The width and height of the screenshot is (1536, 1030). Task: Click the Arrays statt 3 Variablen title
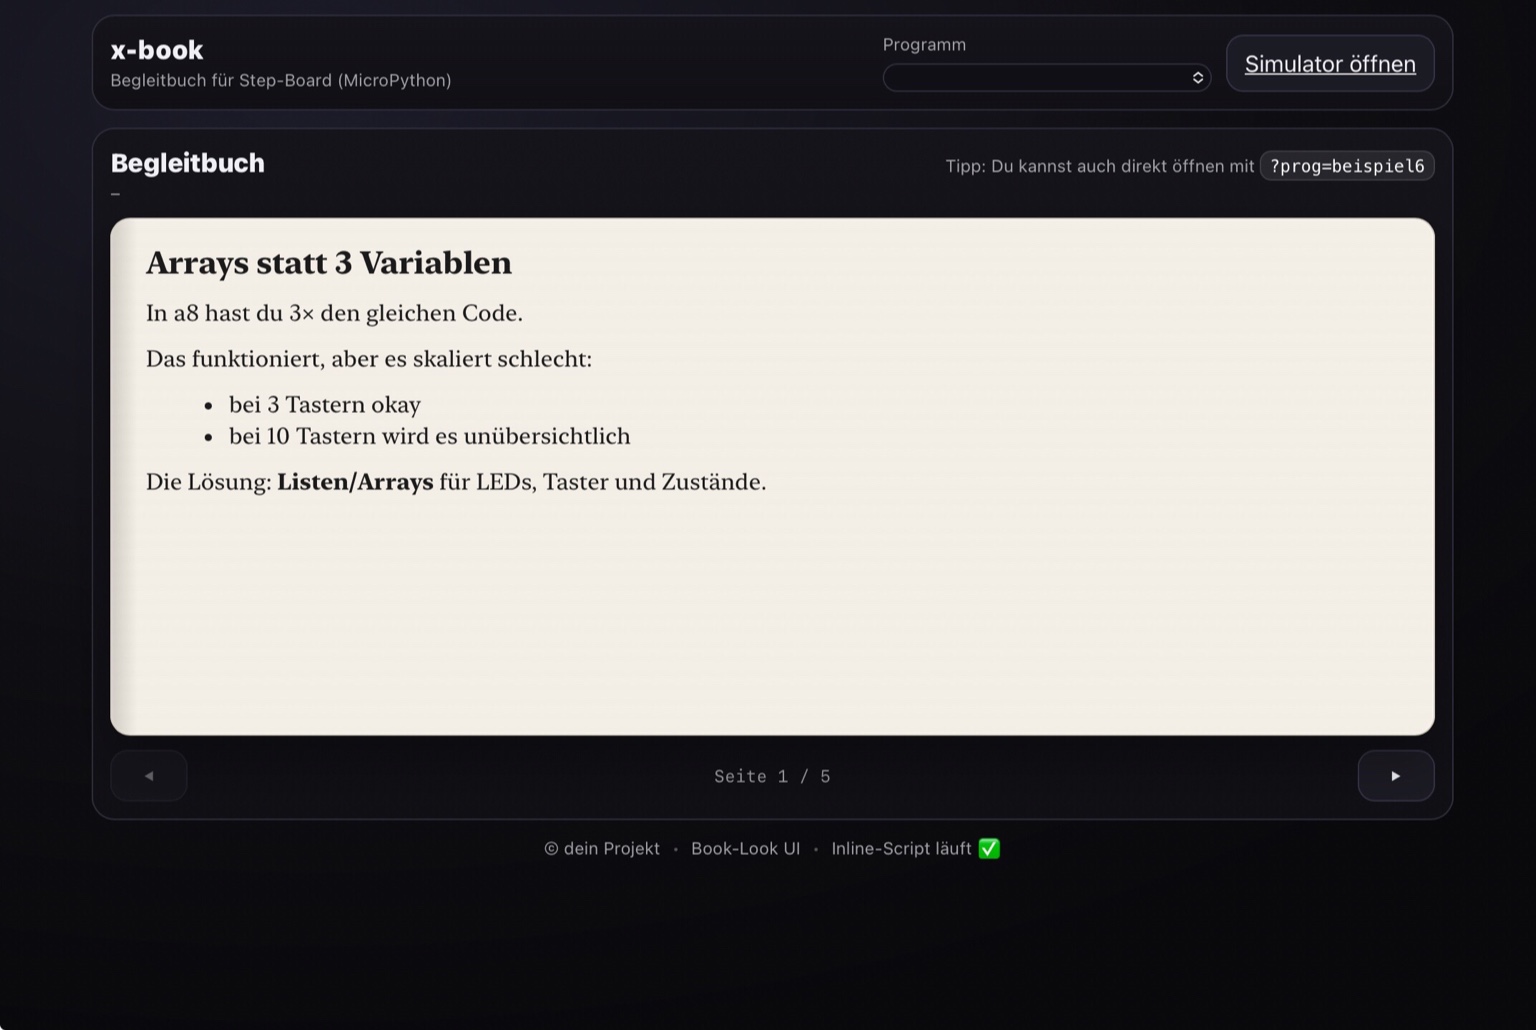329,263
